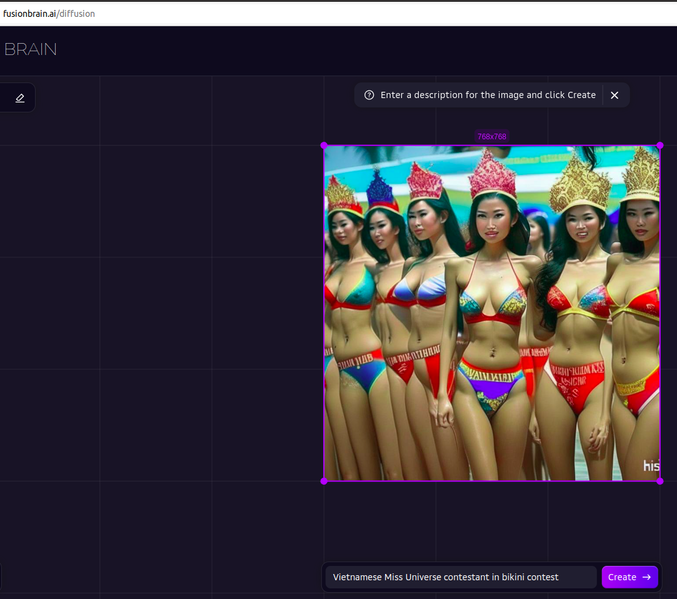Click the question mark help icon
Screen dimensions: 677x599
(x=369, y=95)
